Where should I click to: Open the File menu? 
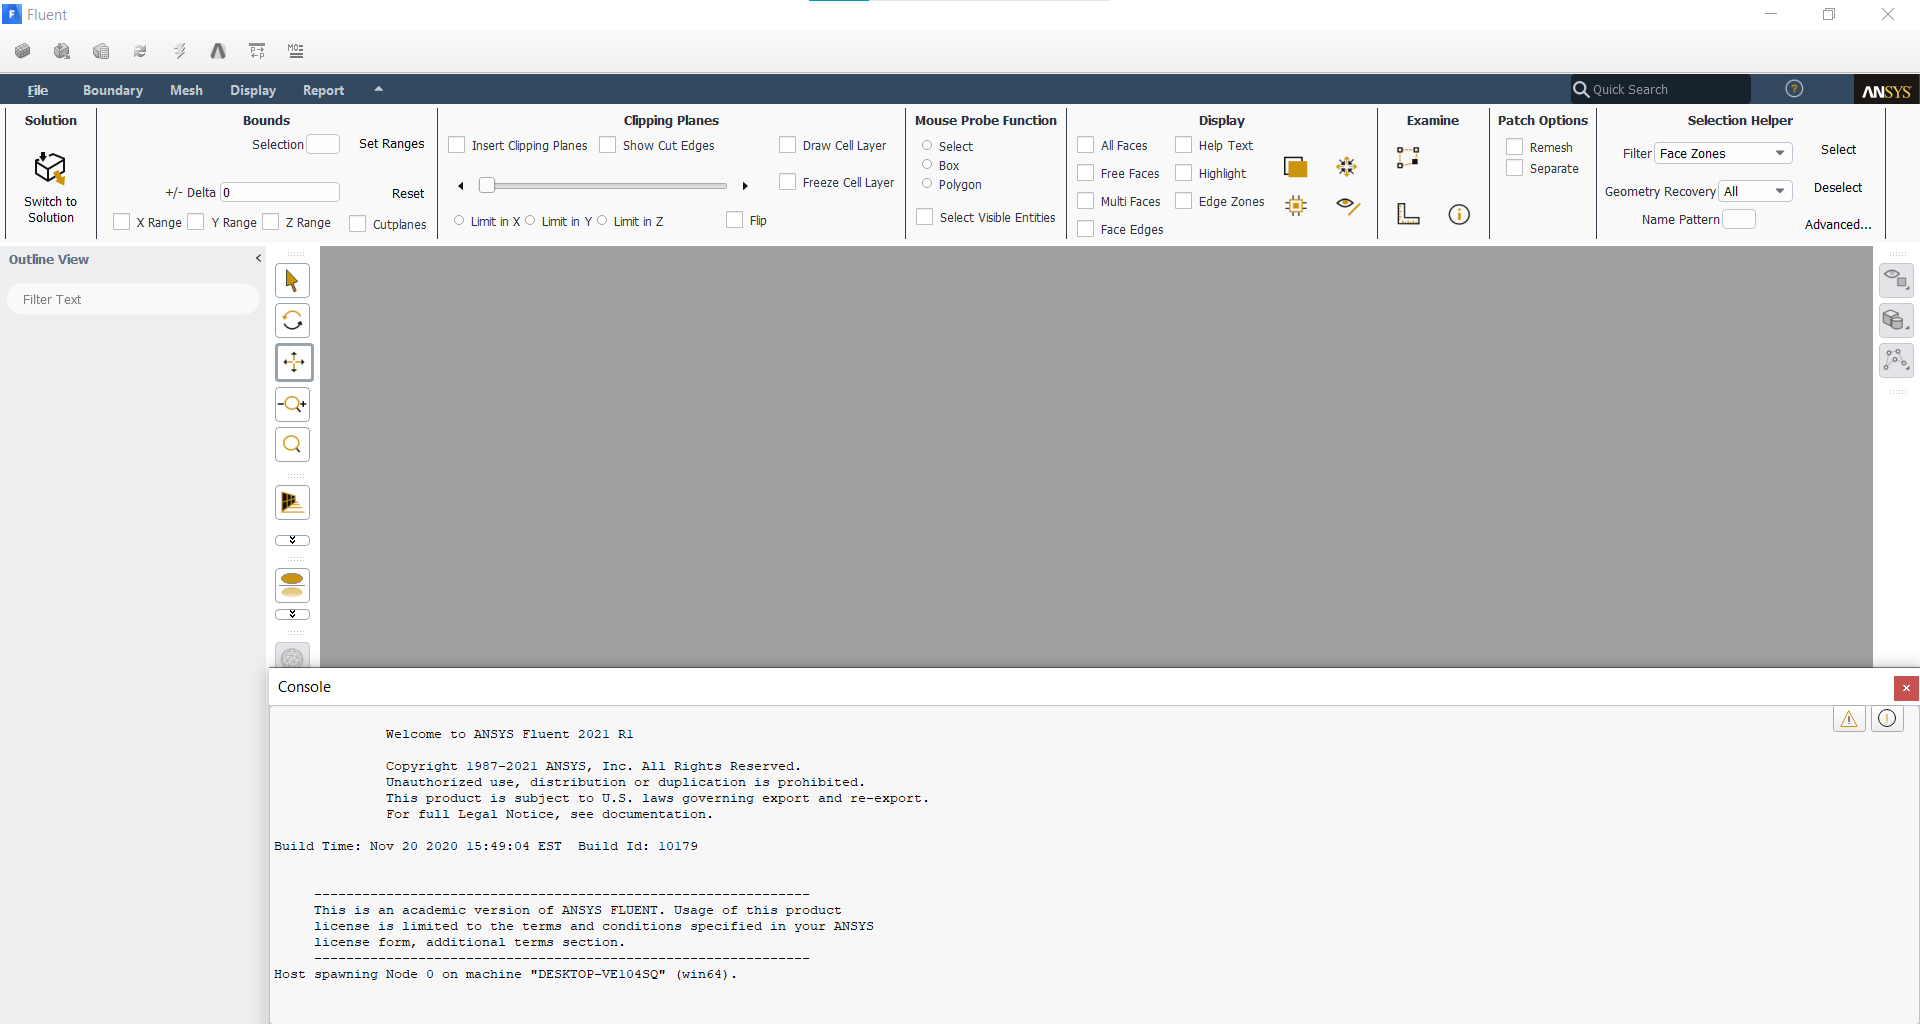38,90
